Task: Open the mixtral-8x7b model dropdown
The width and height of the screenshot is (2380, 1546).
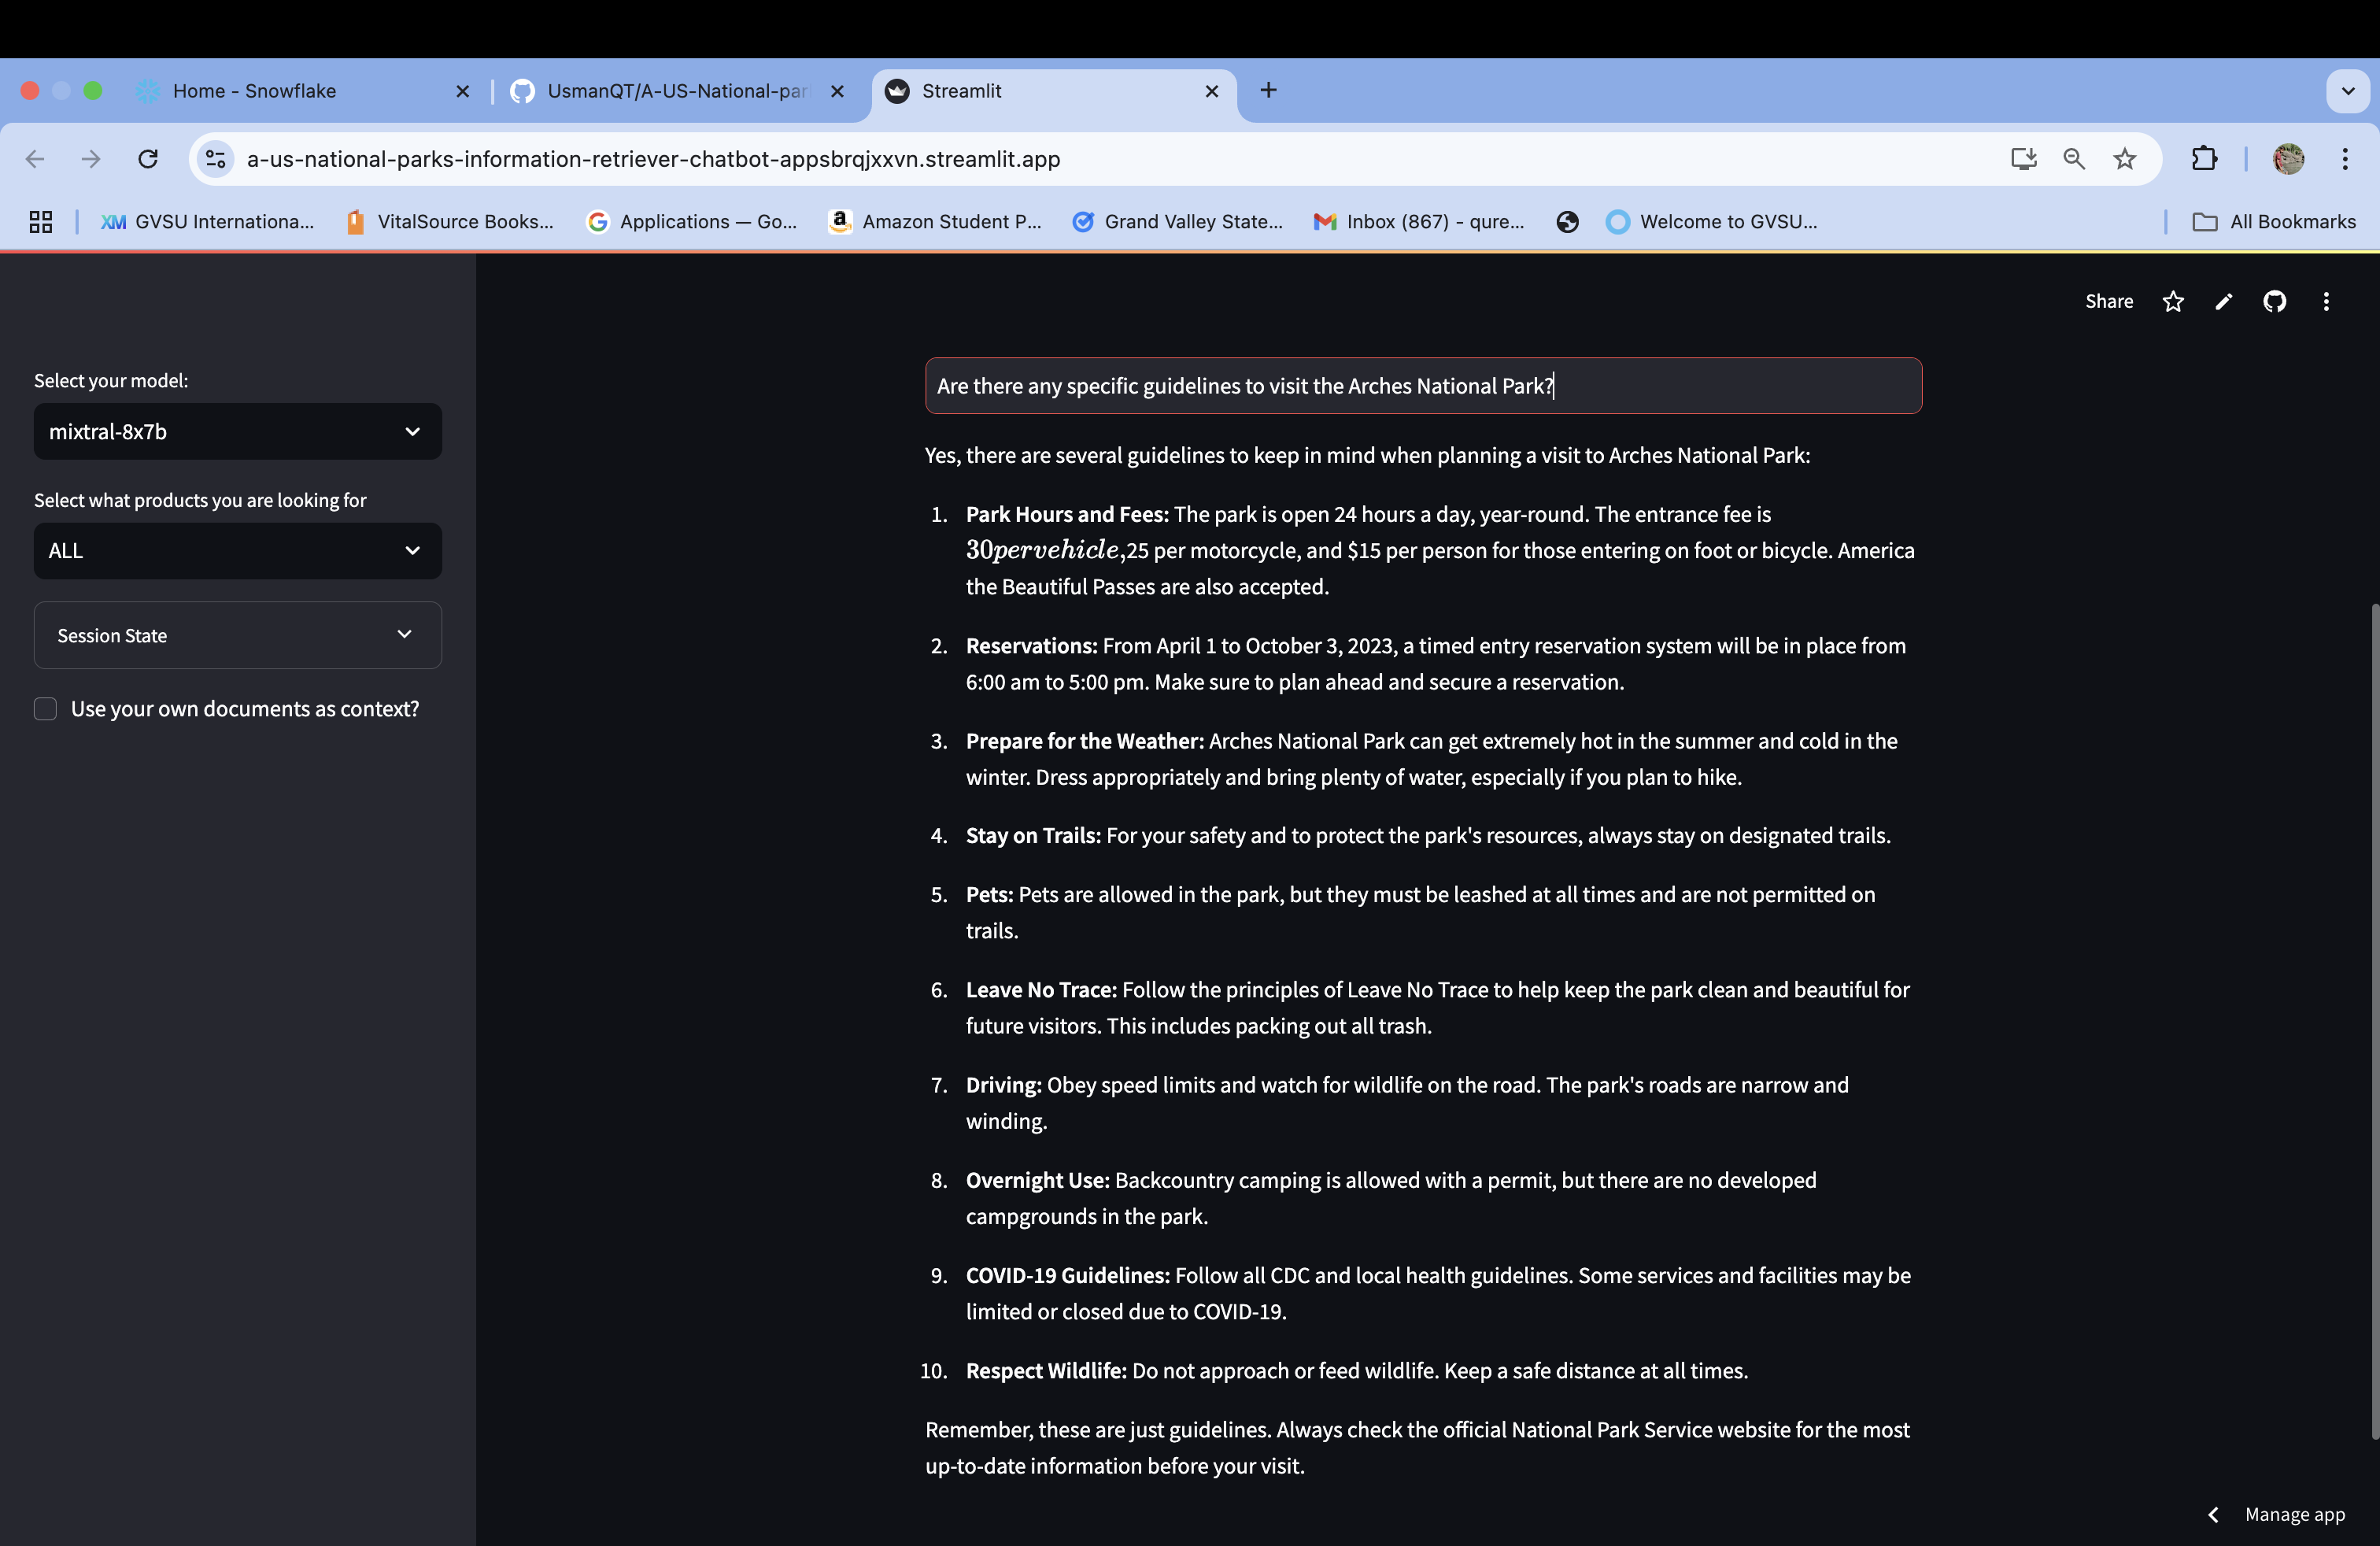Action: click(238, 432)
